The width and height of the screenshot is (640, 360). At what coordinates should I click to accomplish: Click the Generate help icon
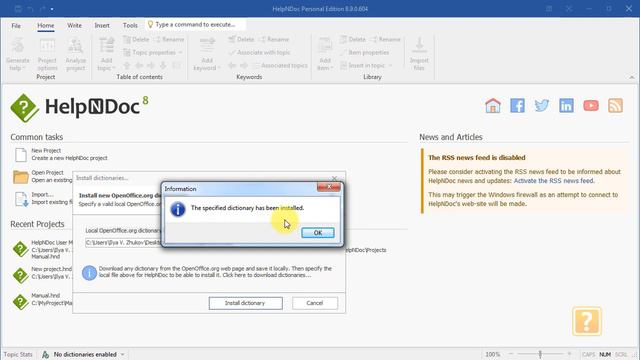tap(18, 54)
